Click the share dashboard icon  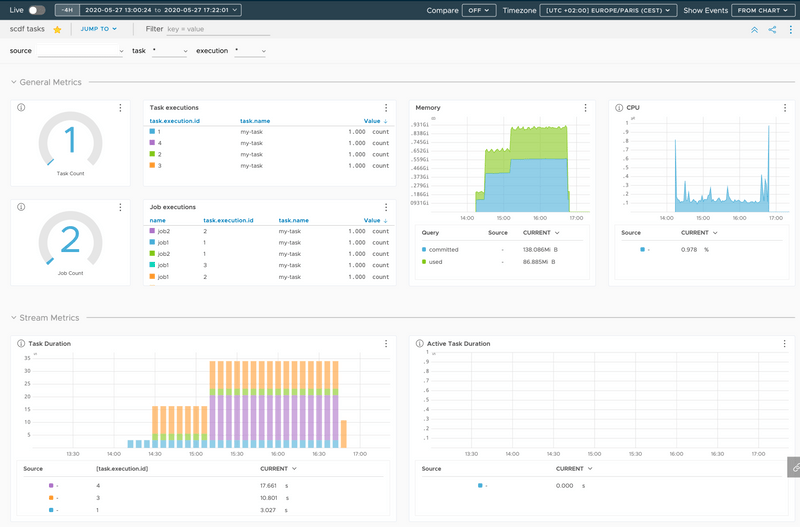click(x=772, y=30)
